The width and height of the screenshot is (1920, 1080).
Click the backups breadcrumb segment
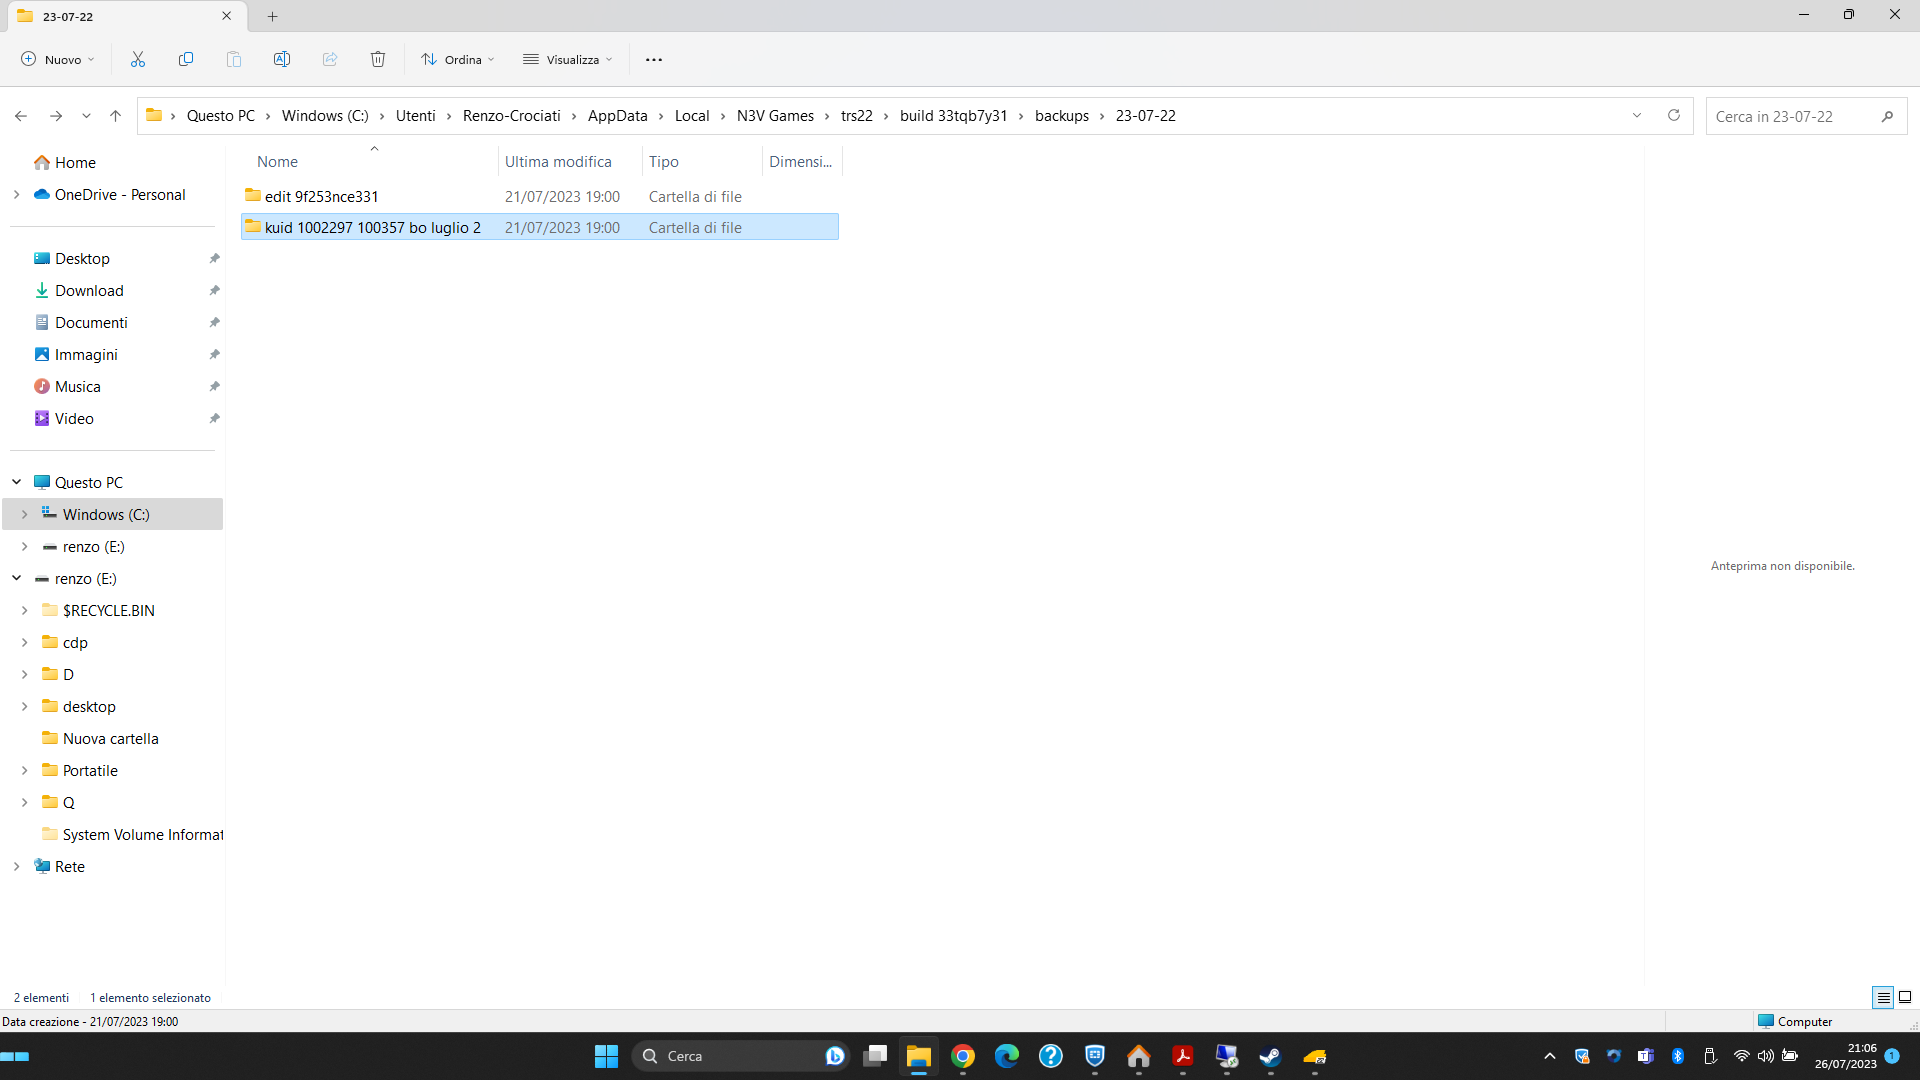[x=1062, y=116]
